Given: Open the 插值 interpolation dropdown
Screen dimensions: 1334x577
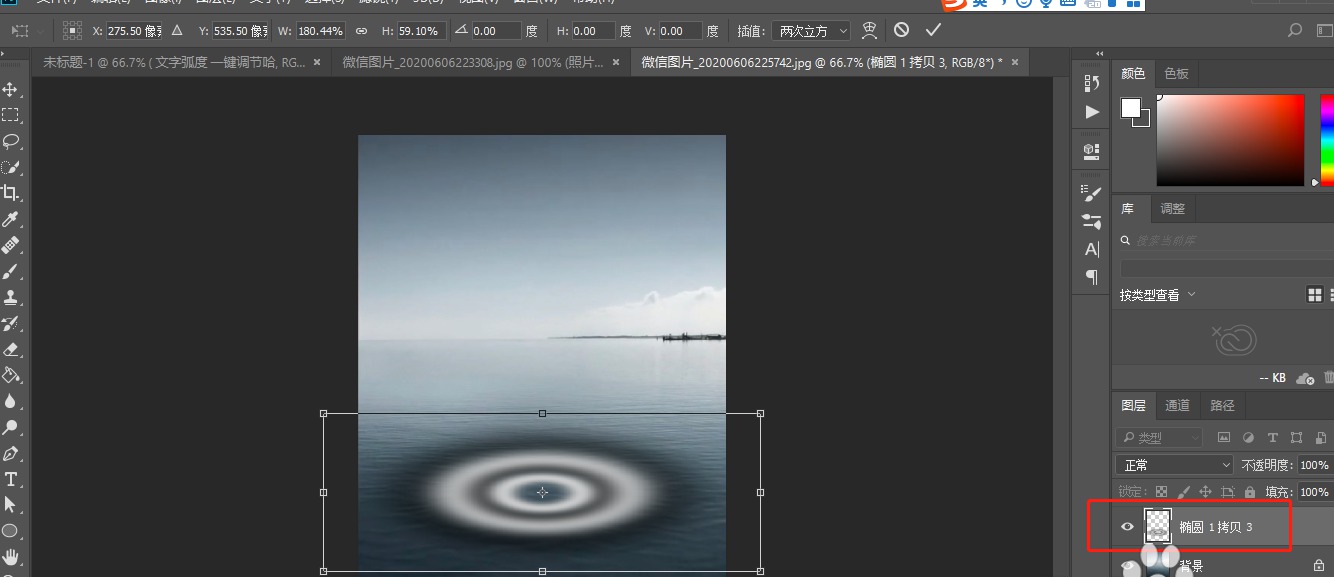Looking at the screenshot, I should [x=811, y=31].
